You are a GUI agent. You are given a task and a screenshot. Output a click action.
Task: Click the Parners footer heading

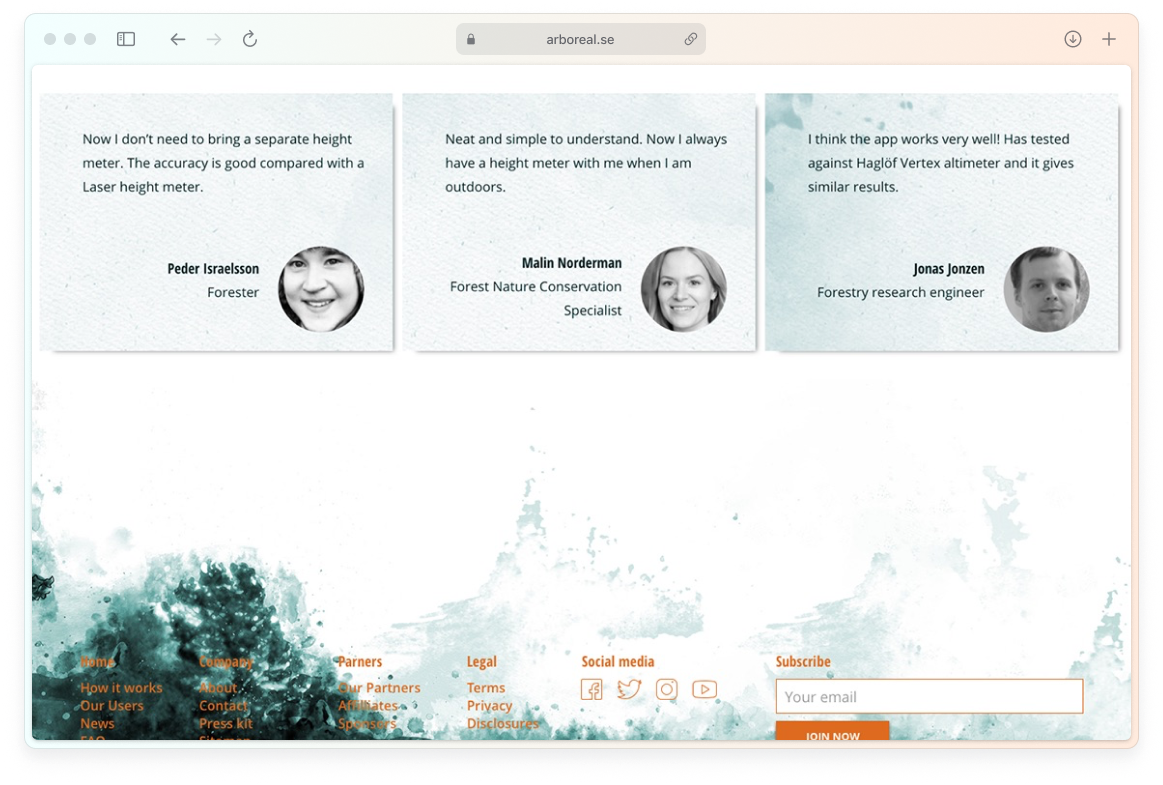pos(360,661)
